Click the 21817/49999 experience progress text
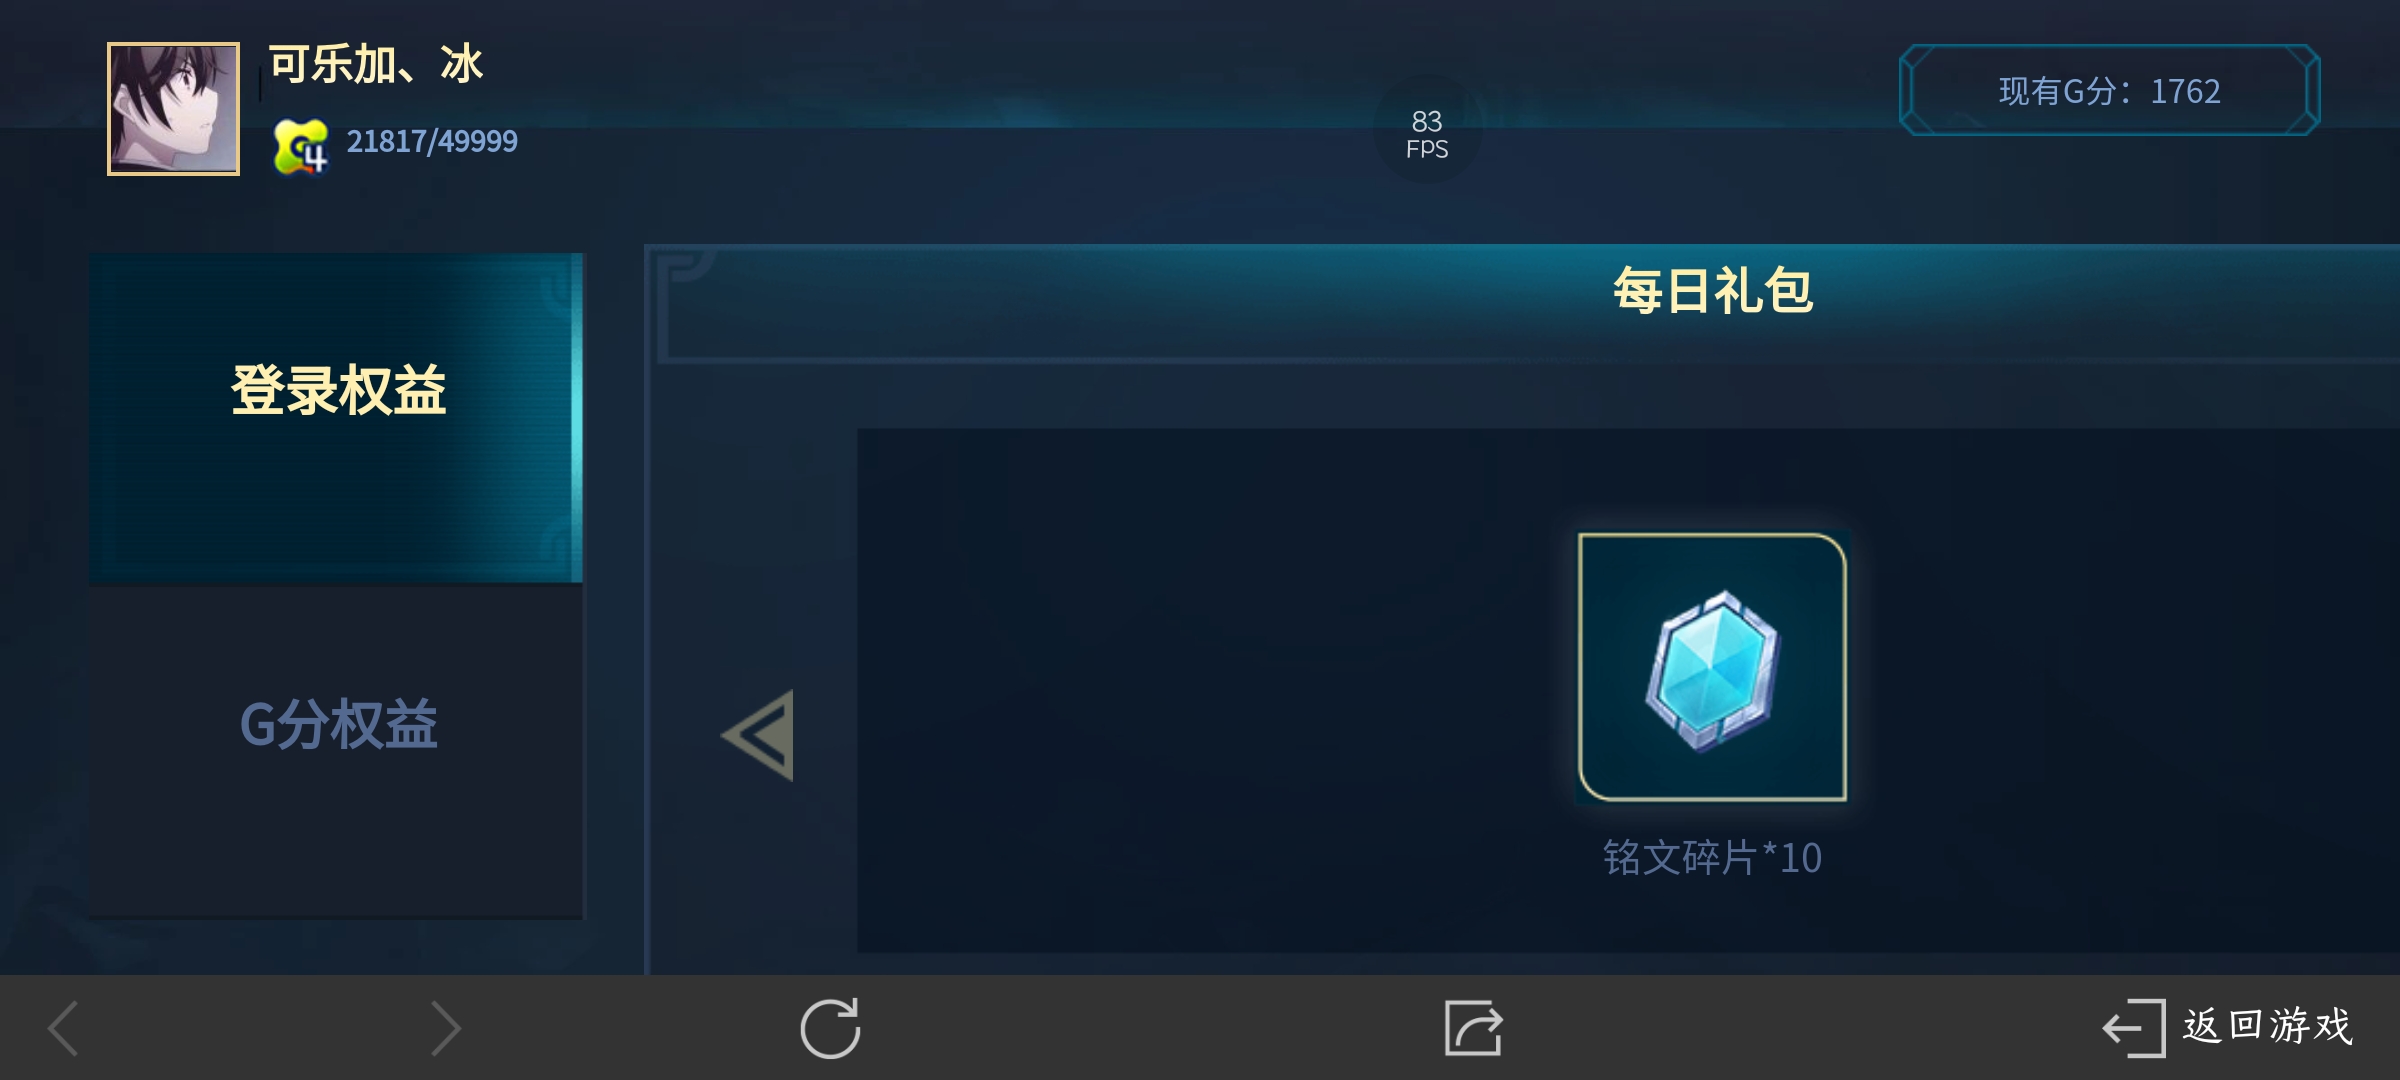This screenshot has height=1080, width=2400. point(432,141)
